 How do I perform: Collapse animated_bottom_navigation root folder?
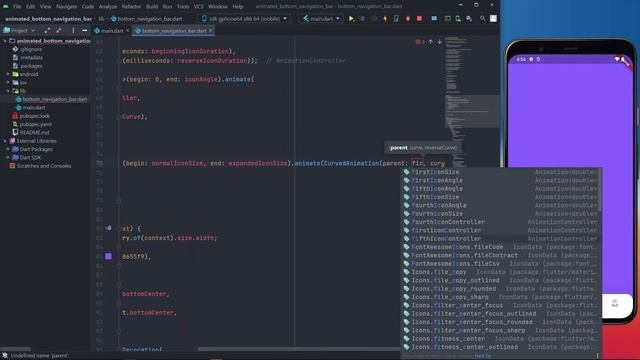coord(5,41)
